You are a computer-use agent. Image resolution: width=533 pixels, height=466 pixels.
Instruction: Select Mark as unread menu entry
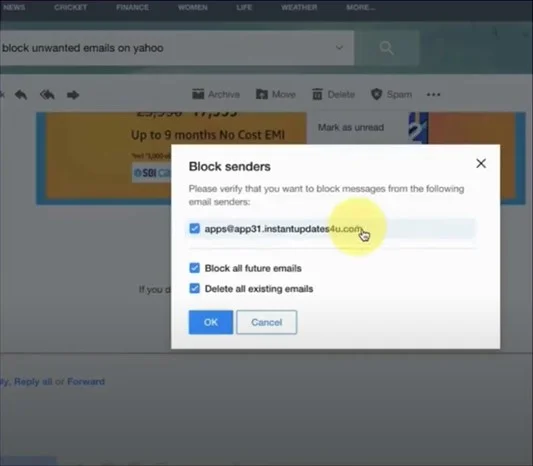click(351, 127)
